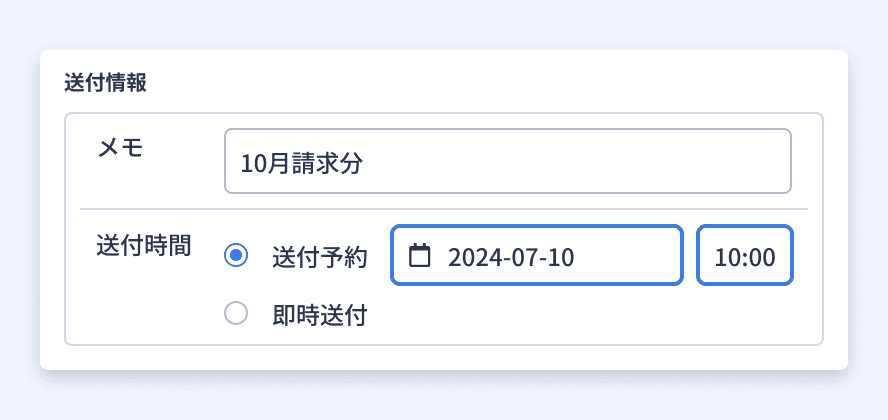Click the hour portion of 10:00
The height and width of the screenshot is (420, 888).
727,258
